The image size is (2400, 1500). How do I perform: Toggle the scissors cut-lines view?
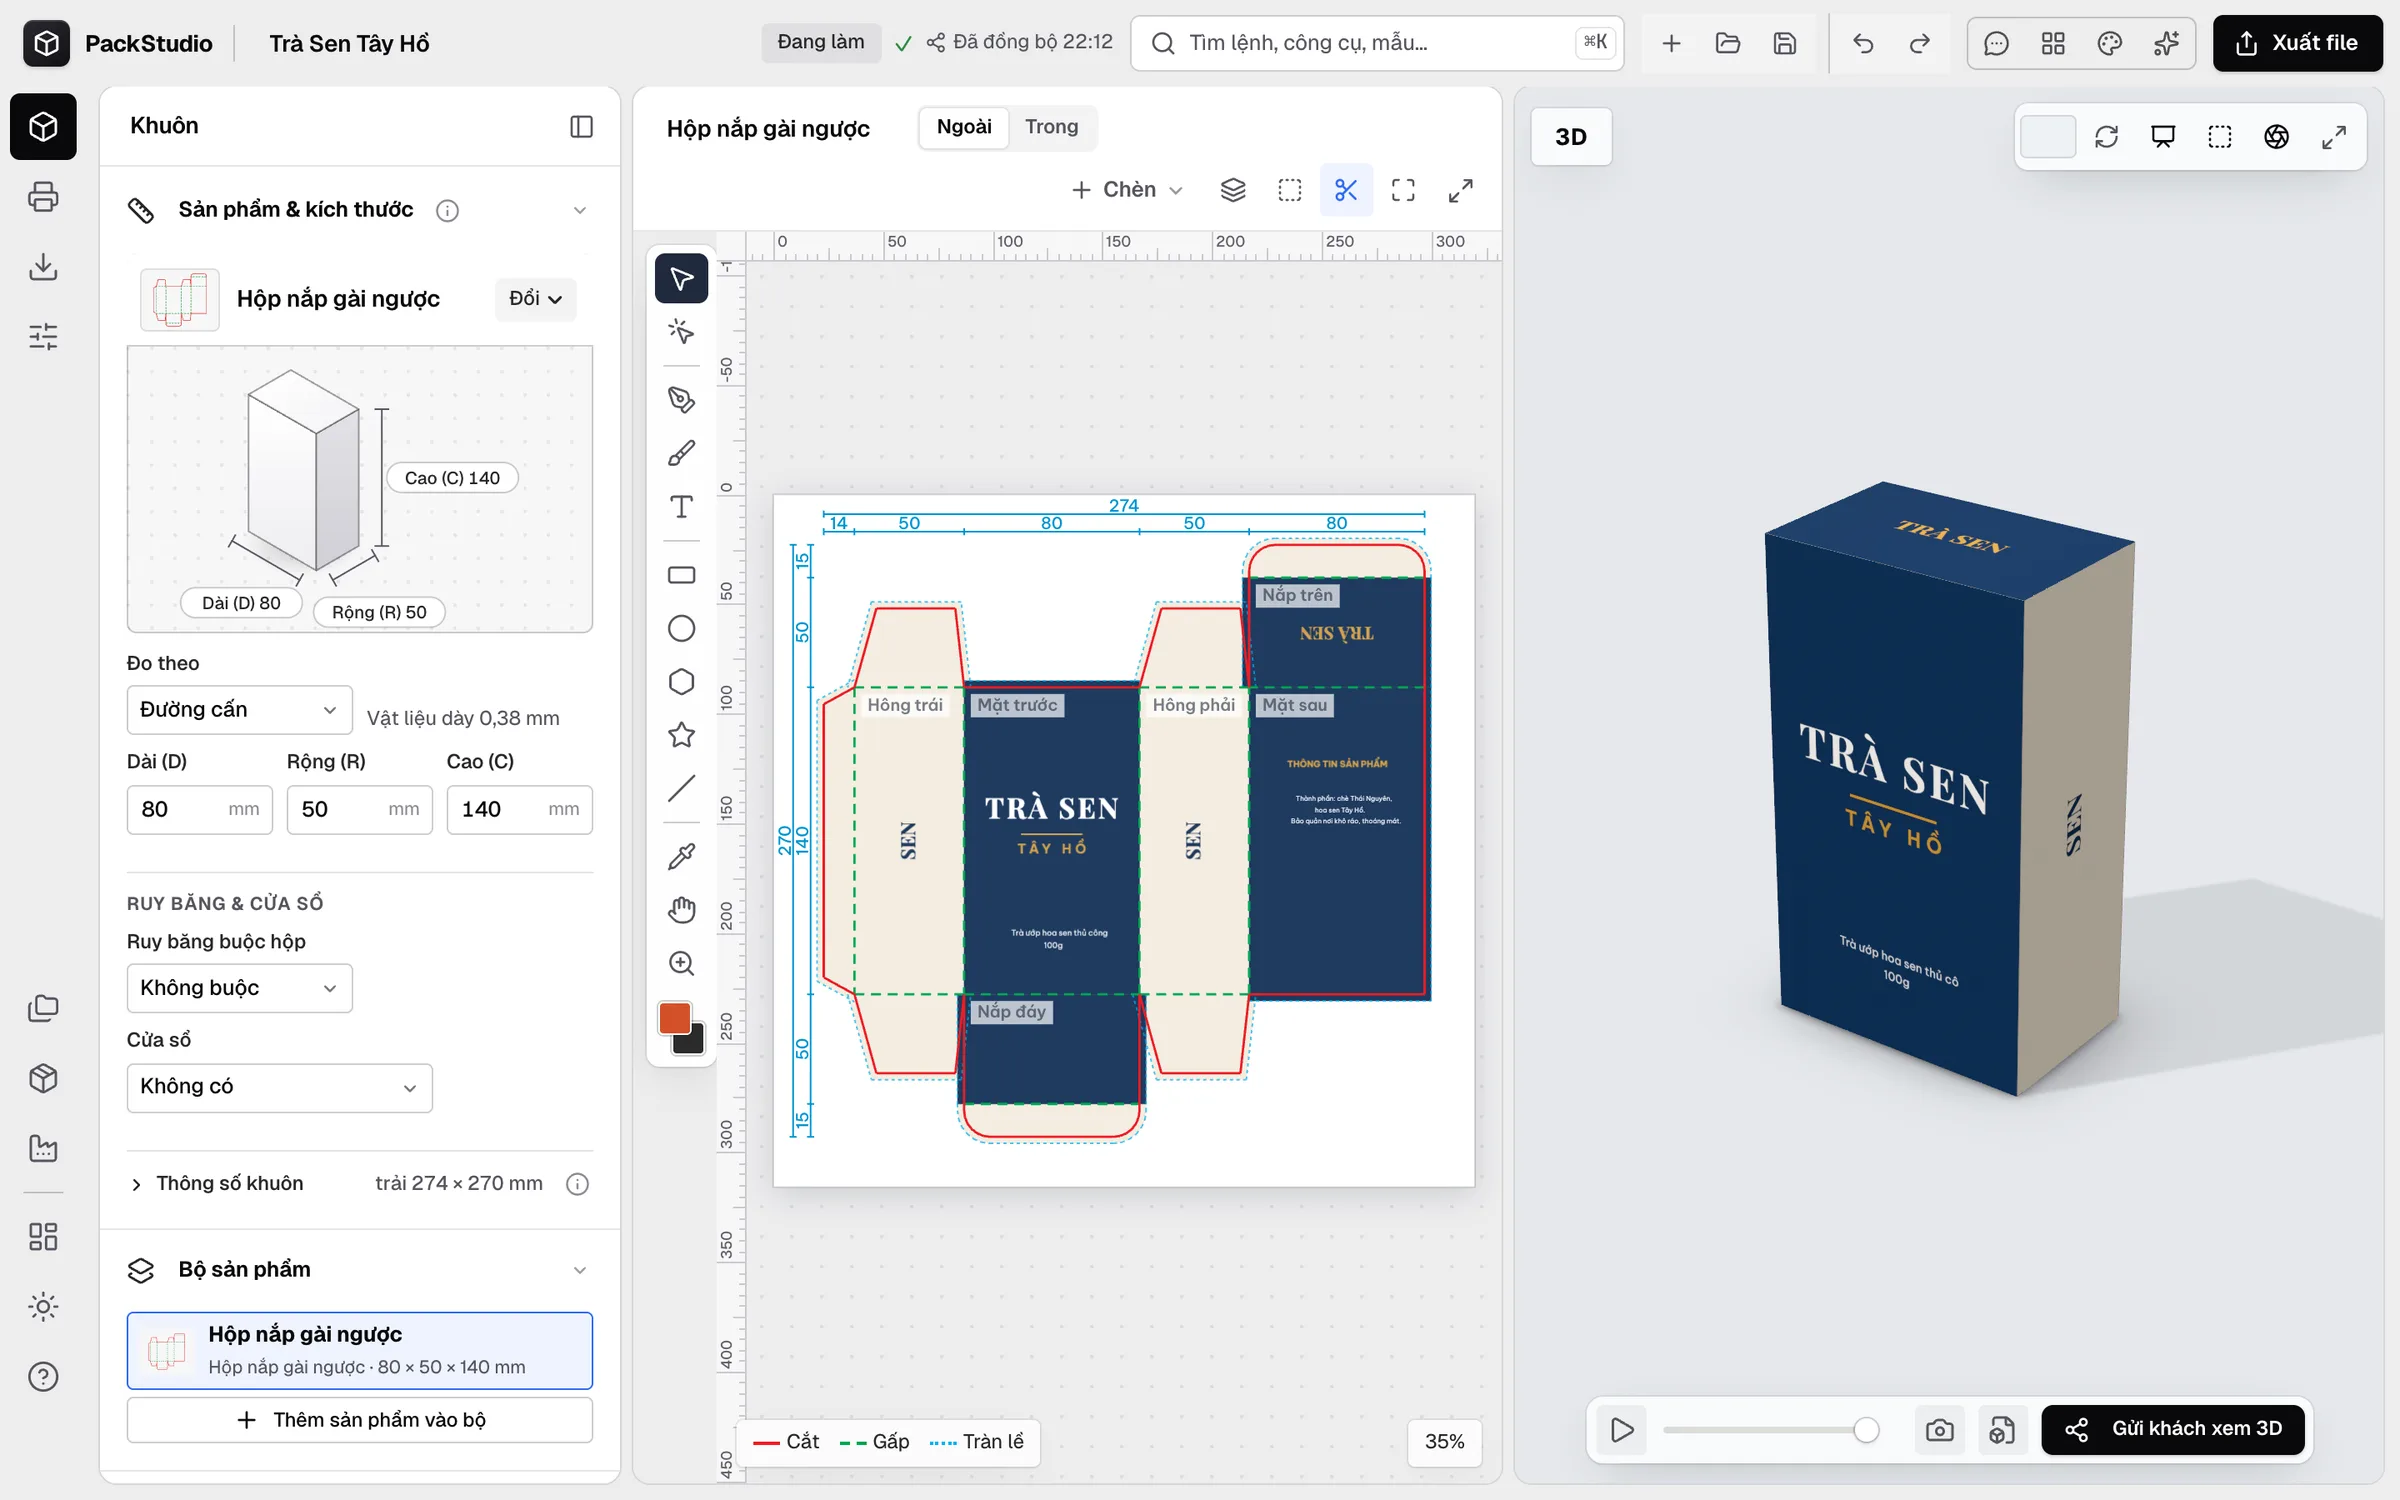1346,190
